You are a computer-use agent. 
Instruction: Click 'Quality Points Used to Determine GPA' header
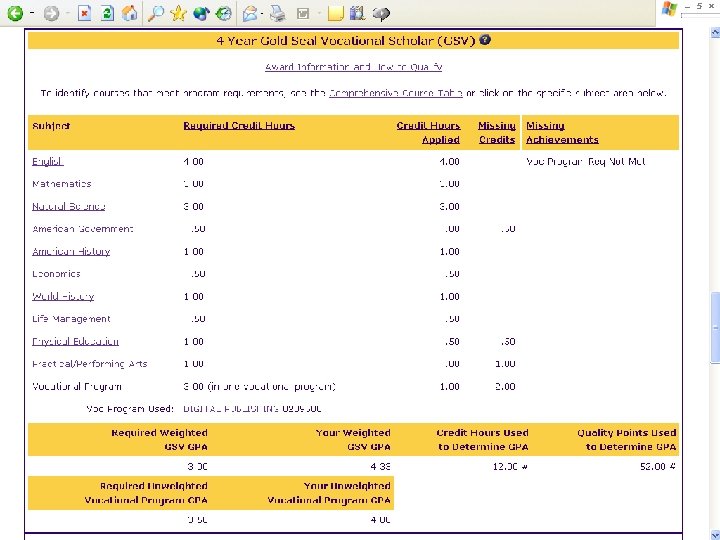626,439
